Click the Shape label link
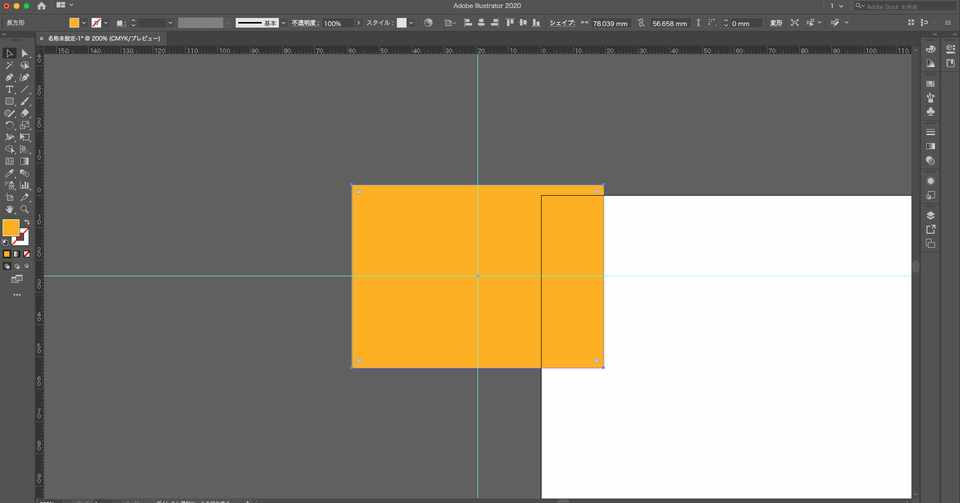 click(561, 23)
